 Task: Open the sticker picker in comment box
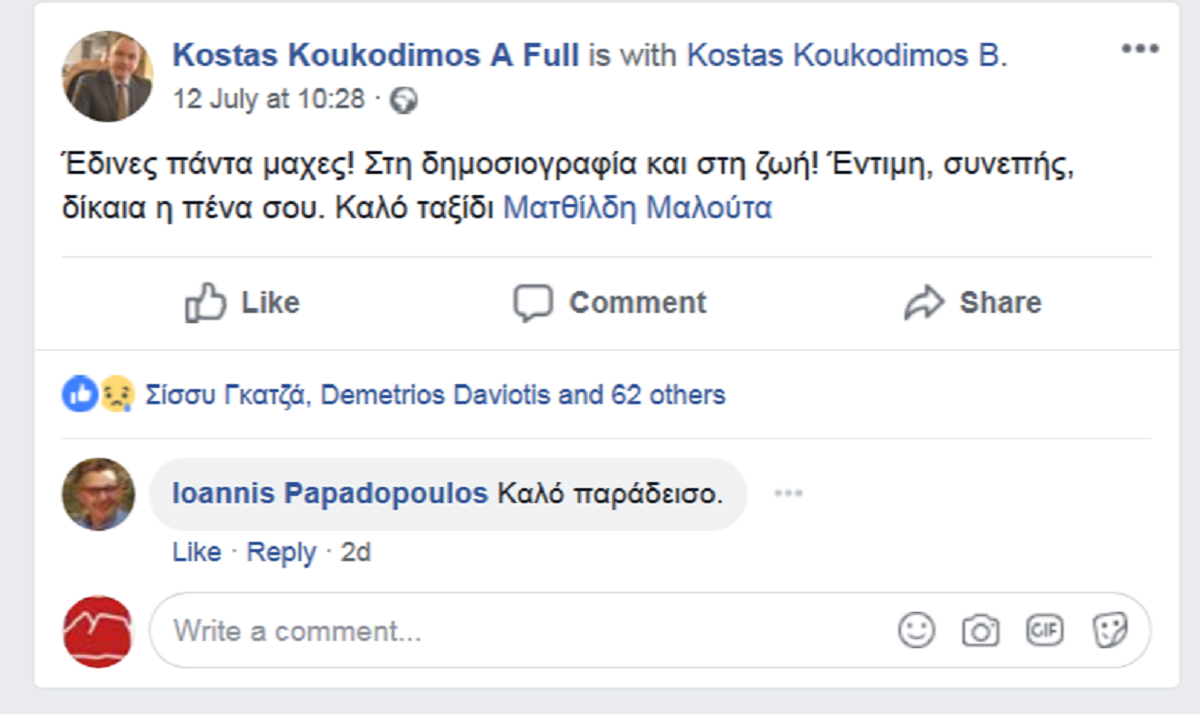[1109, 630]
